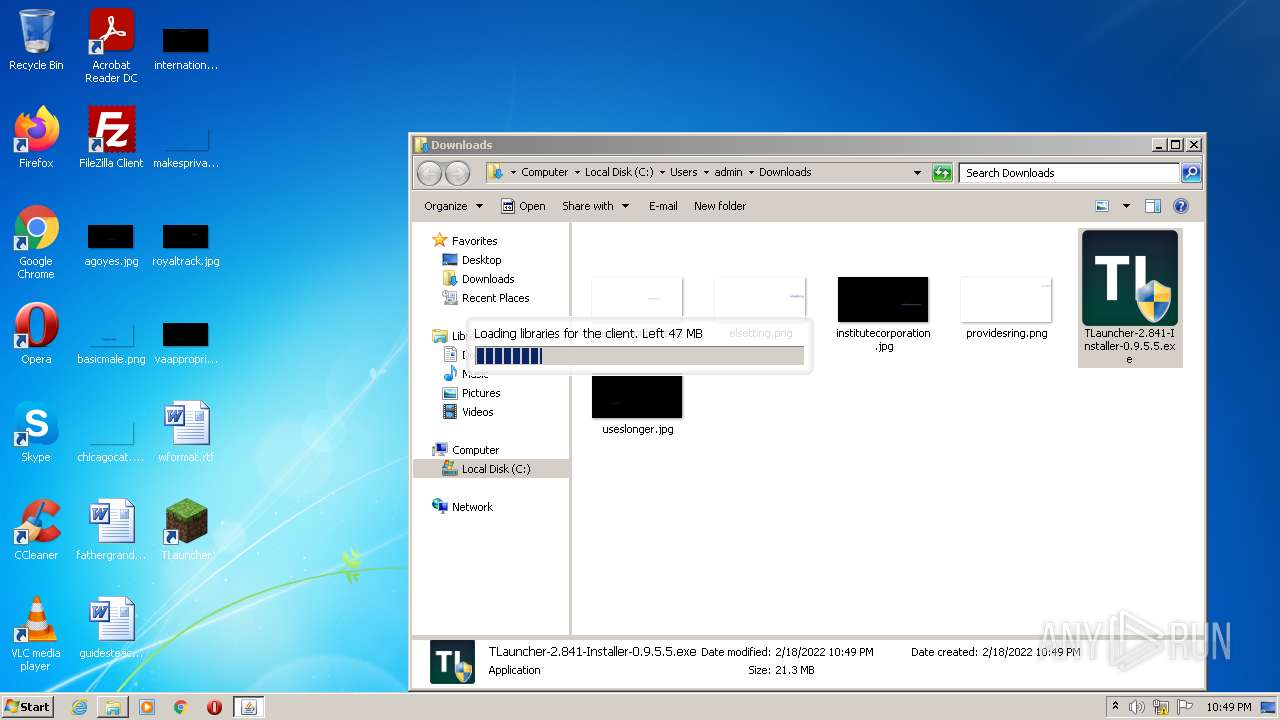1280x720 pixels.
Task: Open Skype desktop shortcut
Action: (x=36, y=431)
